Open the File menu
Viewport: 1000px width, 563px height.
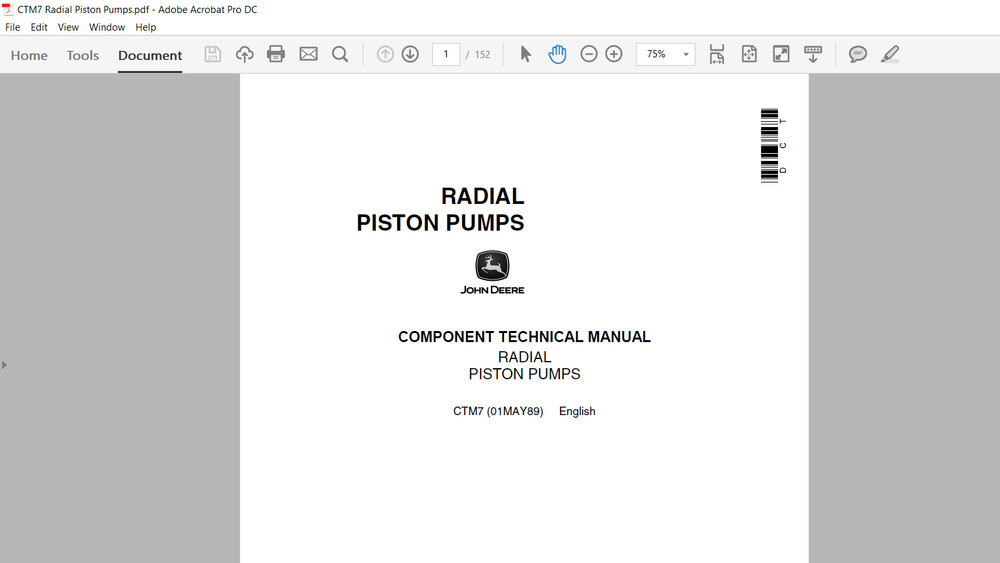click(13, 27)
